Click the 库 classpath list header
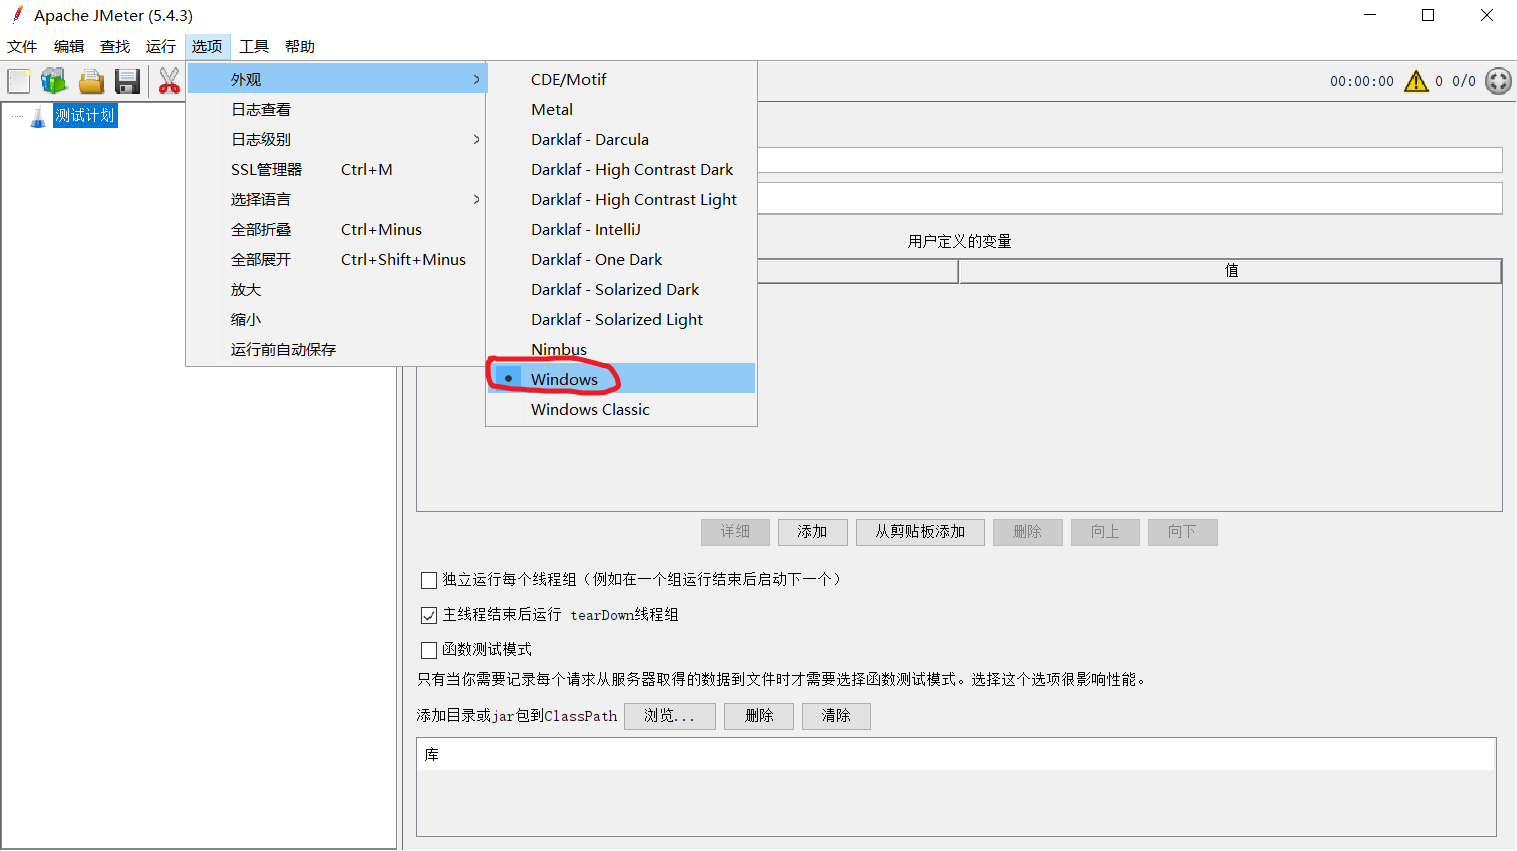This screenshot has width=1517, height=851. [x=956, y=755]
